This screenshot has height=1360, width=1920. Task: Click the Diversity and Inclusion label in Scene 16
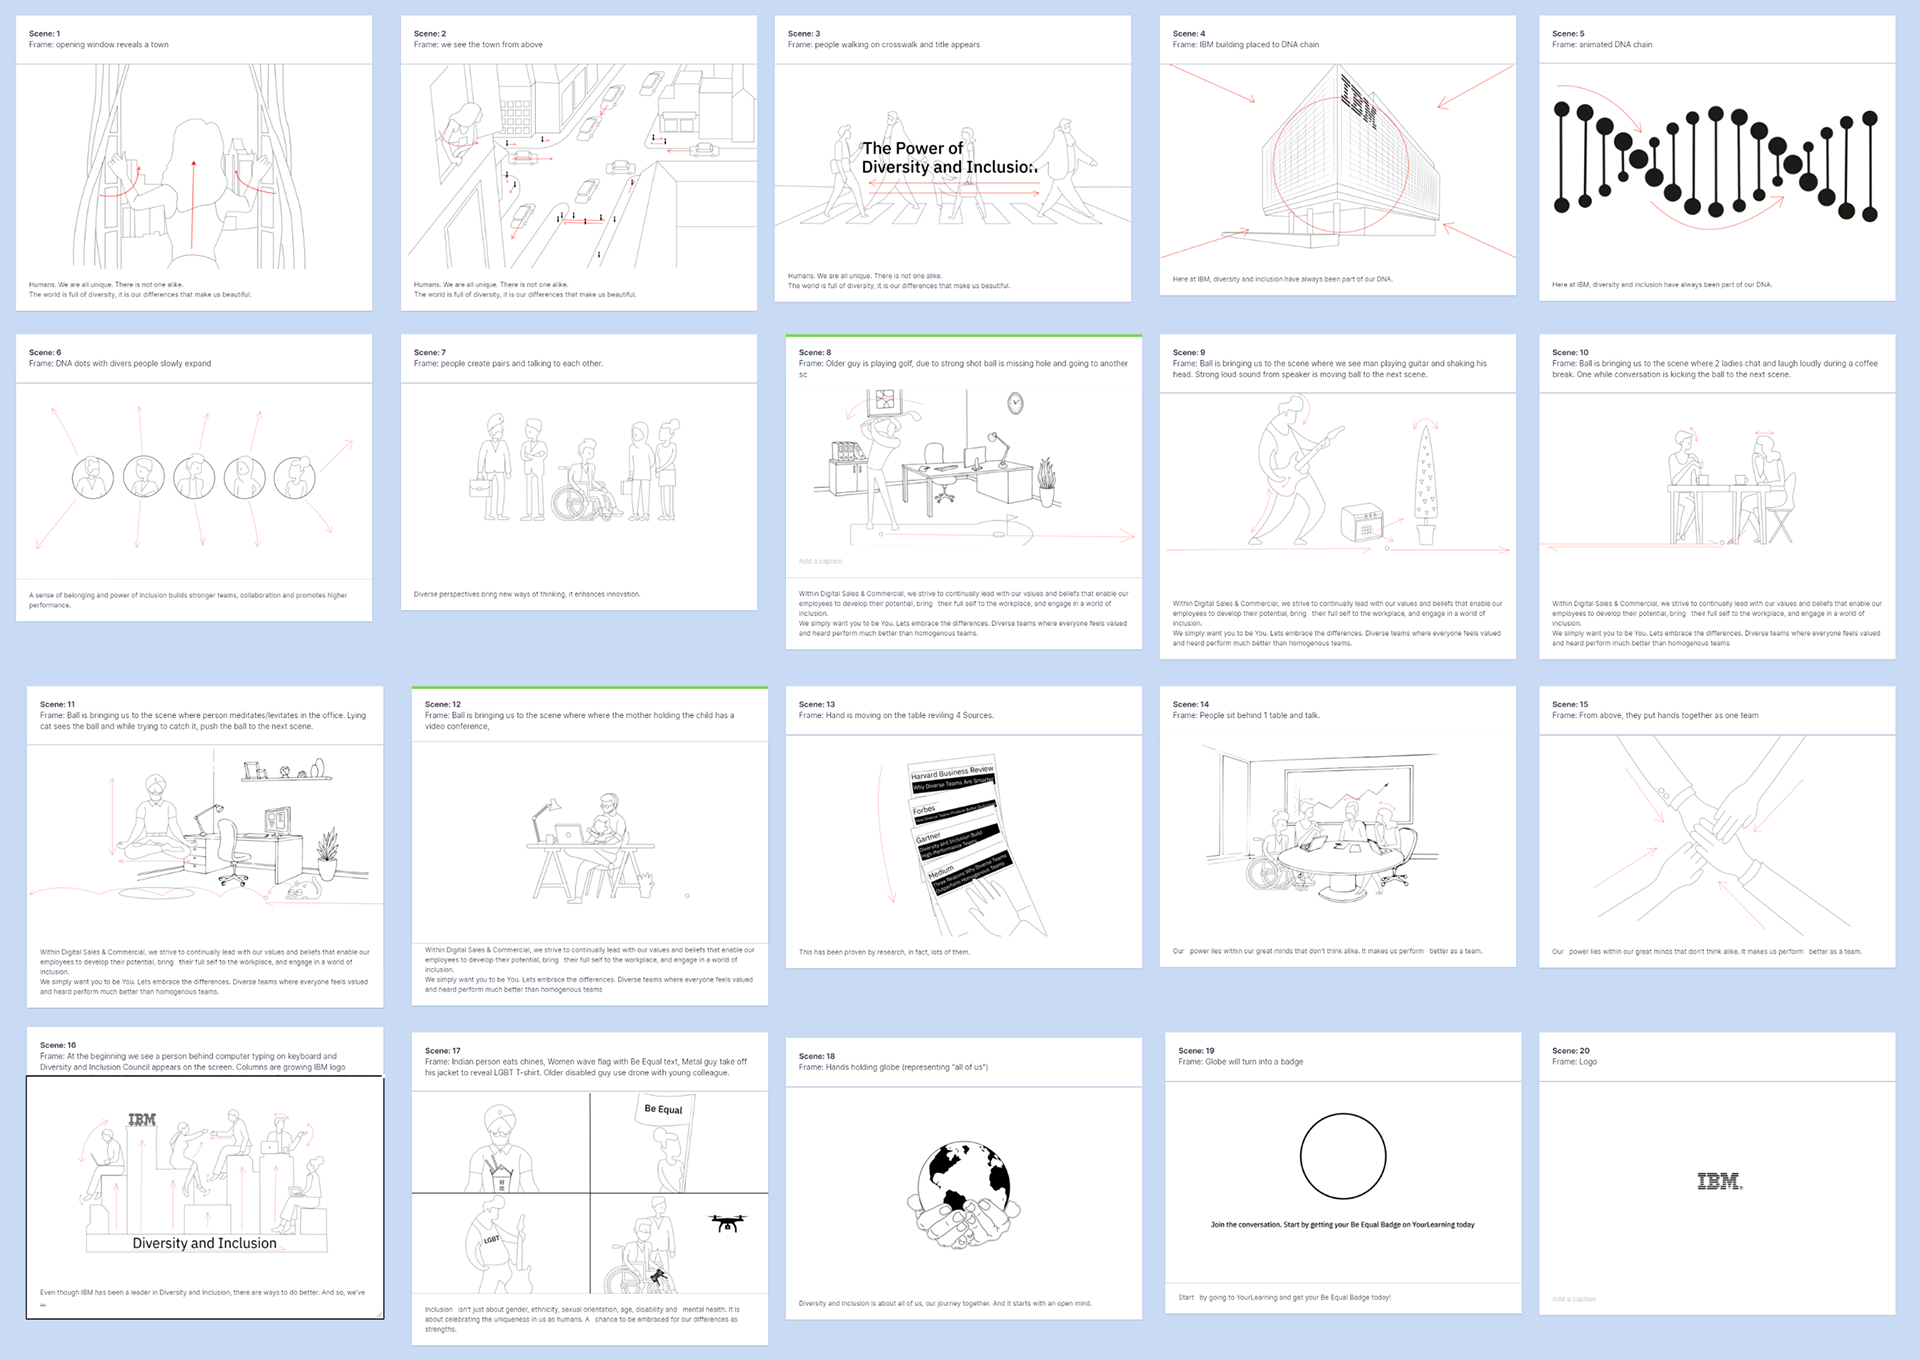[x=204, y=1243]
